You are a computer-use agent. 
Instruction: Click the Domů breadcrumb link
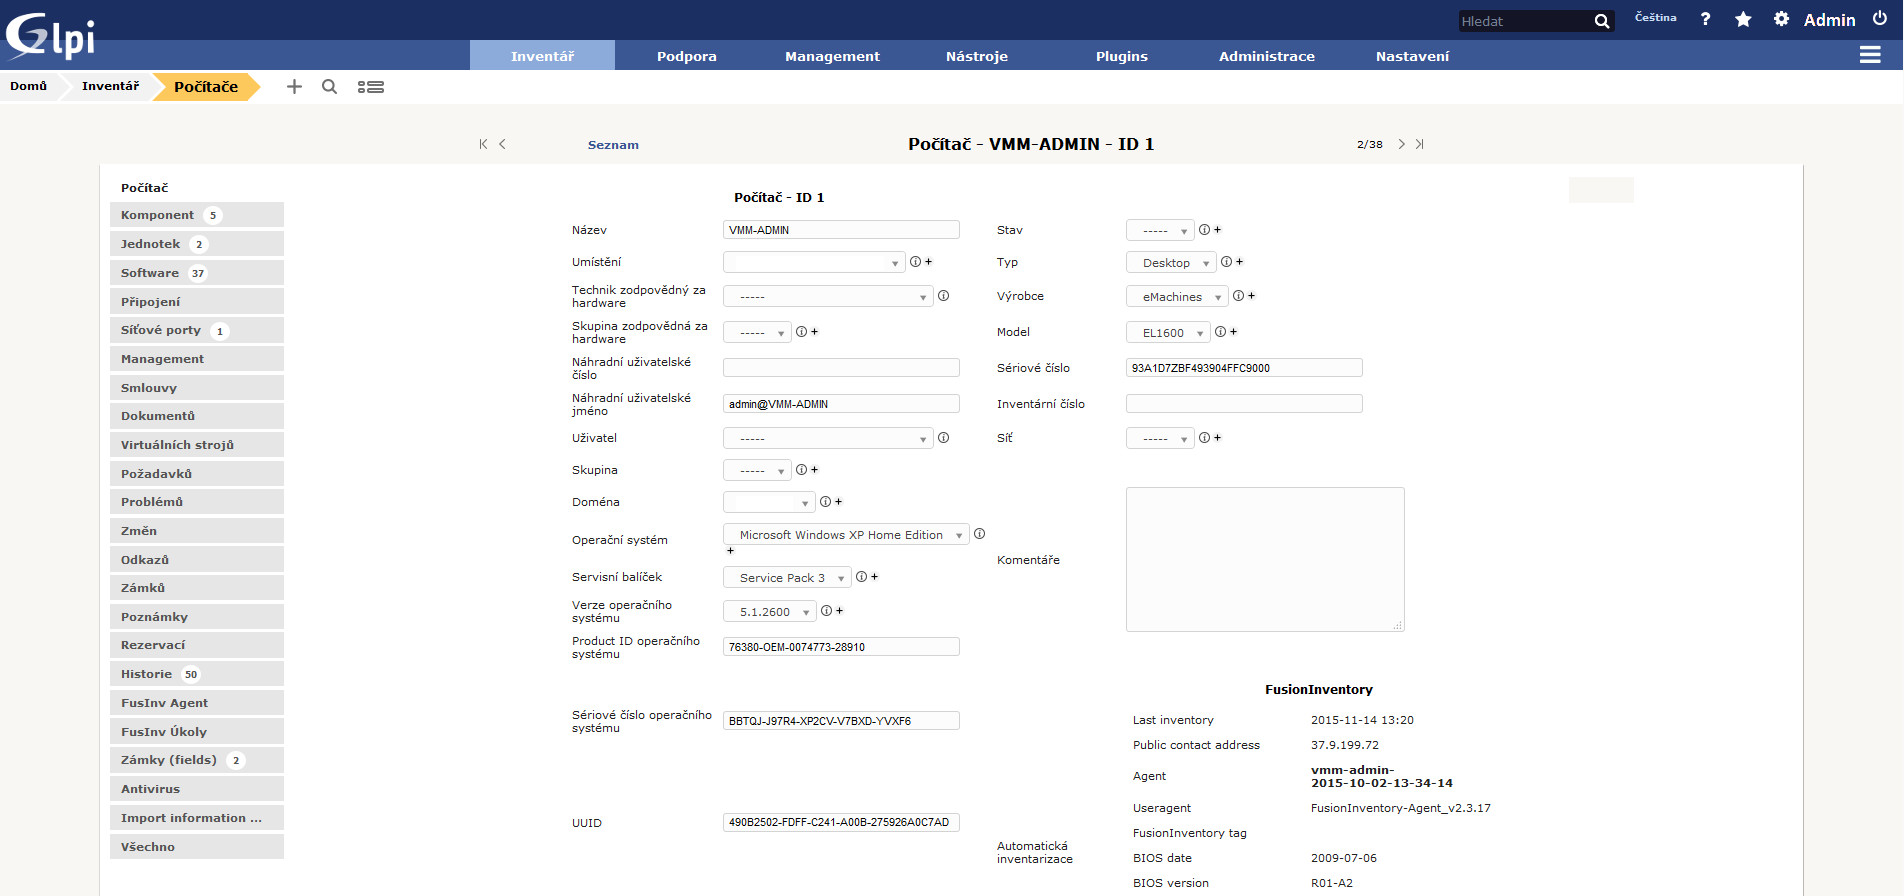click(28, 86)
